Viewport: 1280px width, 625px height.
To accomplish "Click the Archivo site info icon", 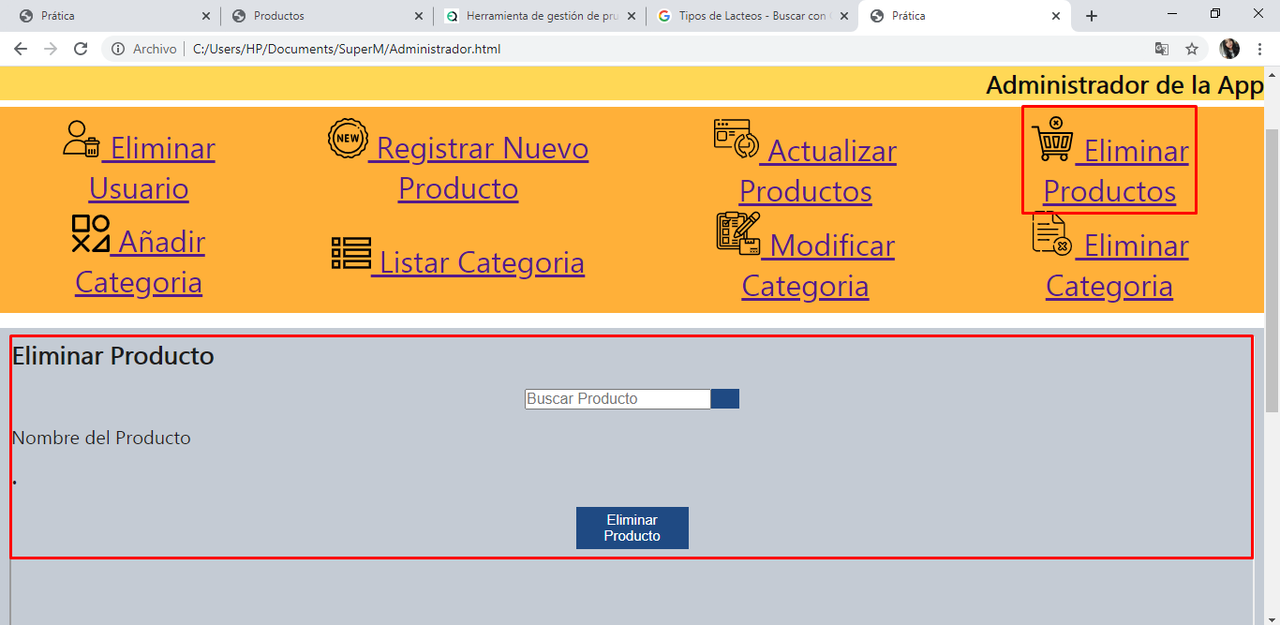I will click(x=118, y=49).
